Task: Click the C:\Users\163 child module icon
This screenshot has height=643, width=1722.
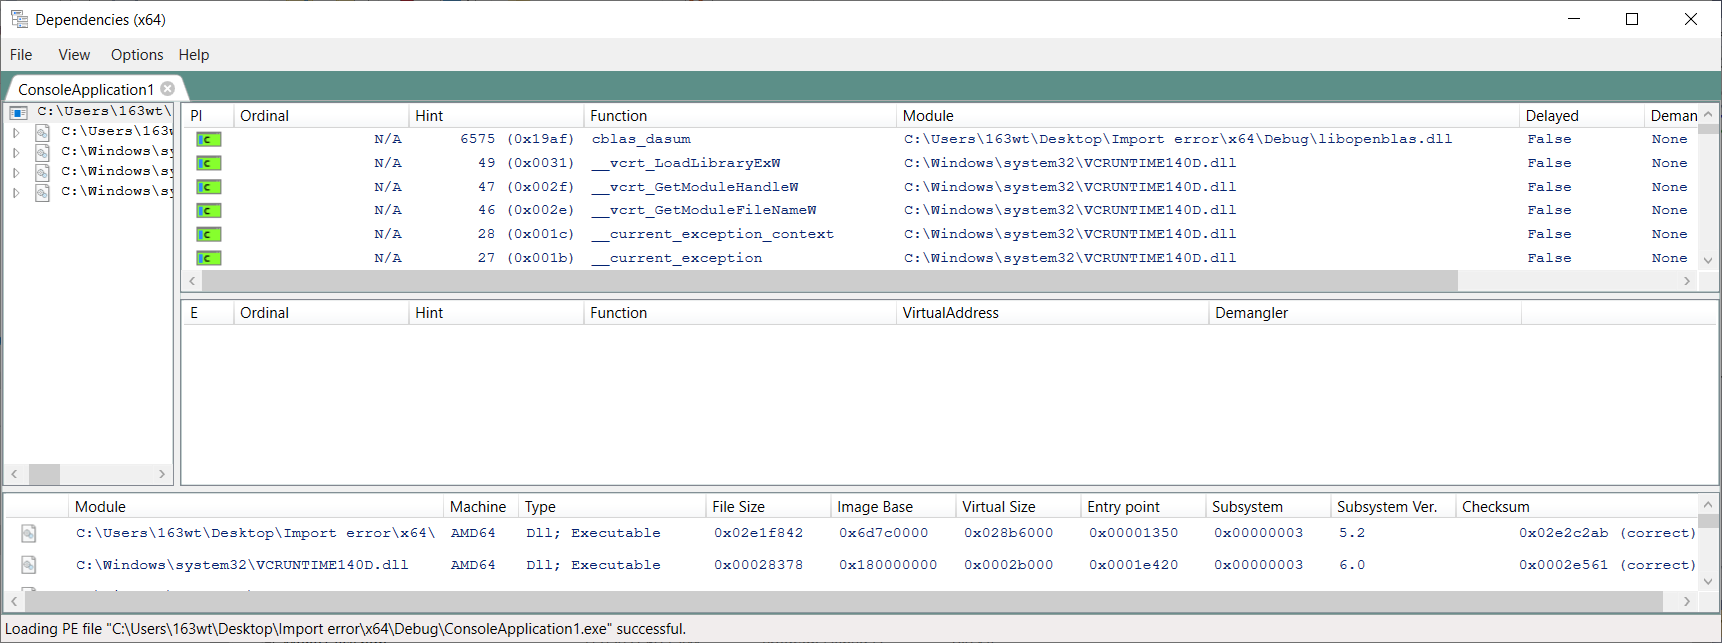Action: click(43, 132)
